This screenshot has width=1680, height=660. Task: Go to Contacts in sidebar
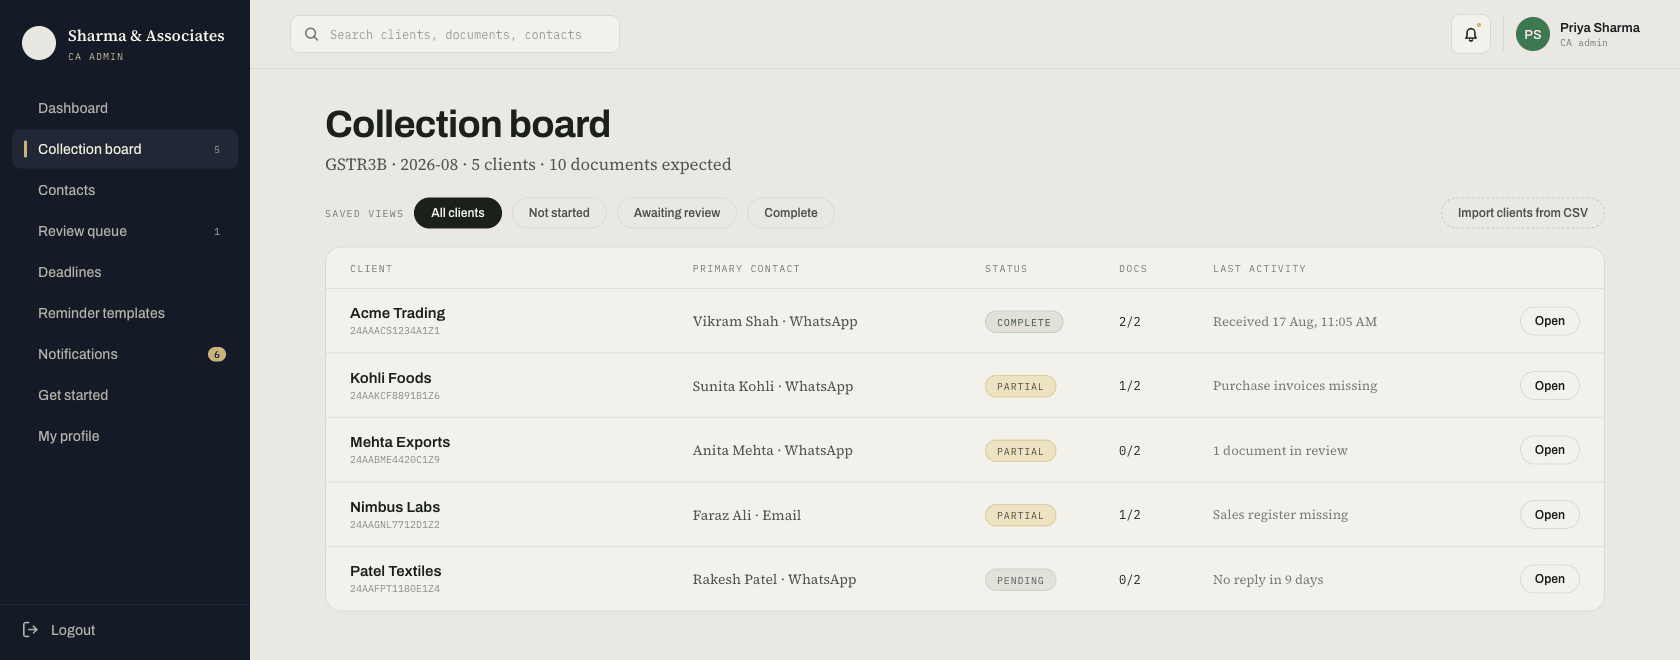(125, 190)
